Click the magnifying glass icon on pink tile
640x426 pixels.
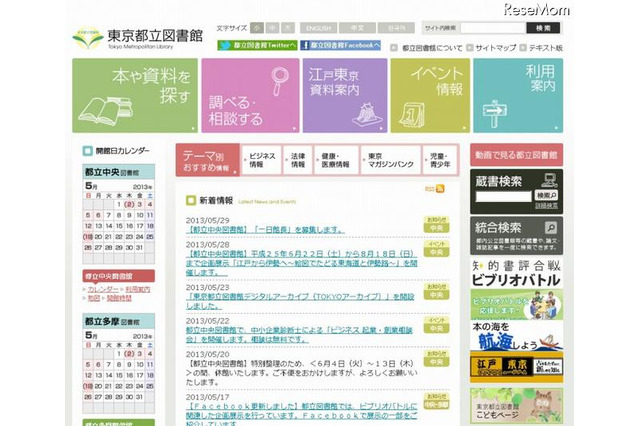(x=280, y=81)
